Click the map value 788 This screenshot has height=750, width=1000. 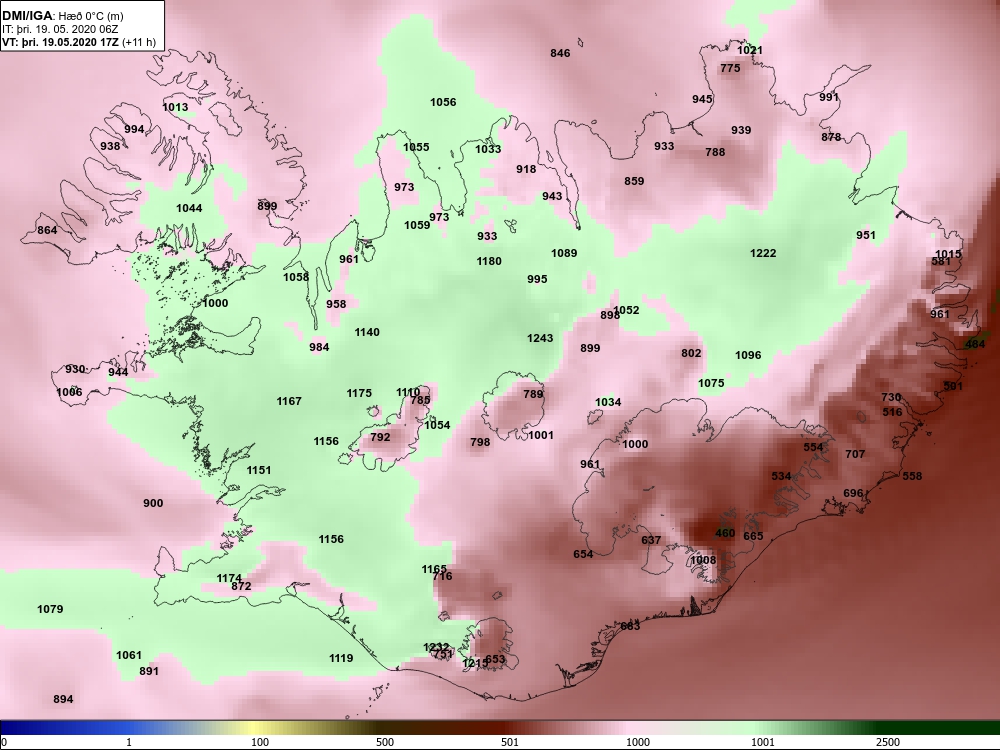(716, 152)
